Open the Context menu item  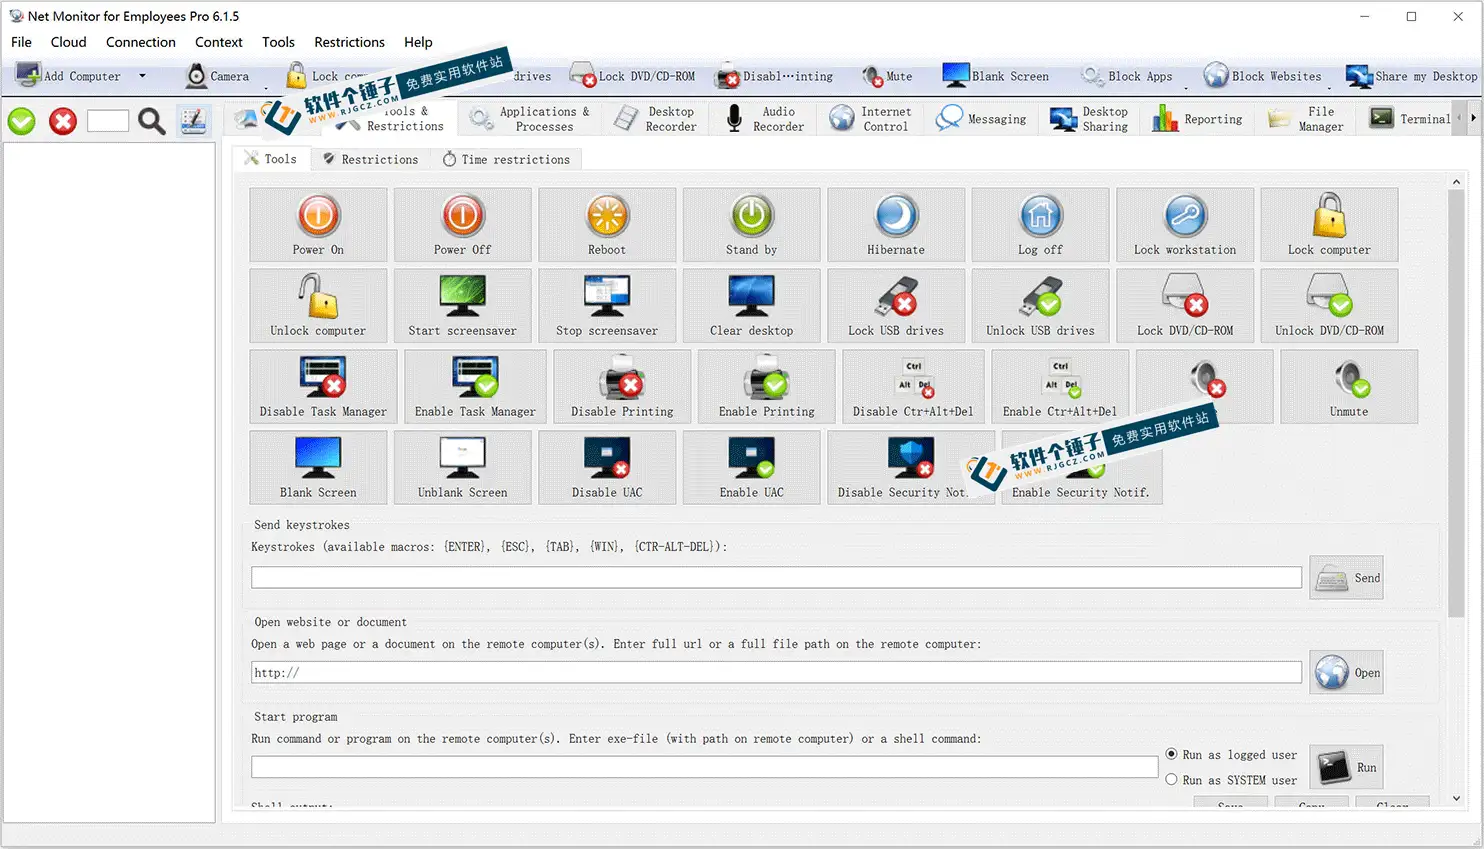[x=219, y=42]
